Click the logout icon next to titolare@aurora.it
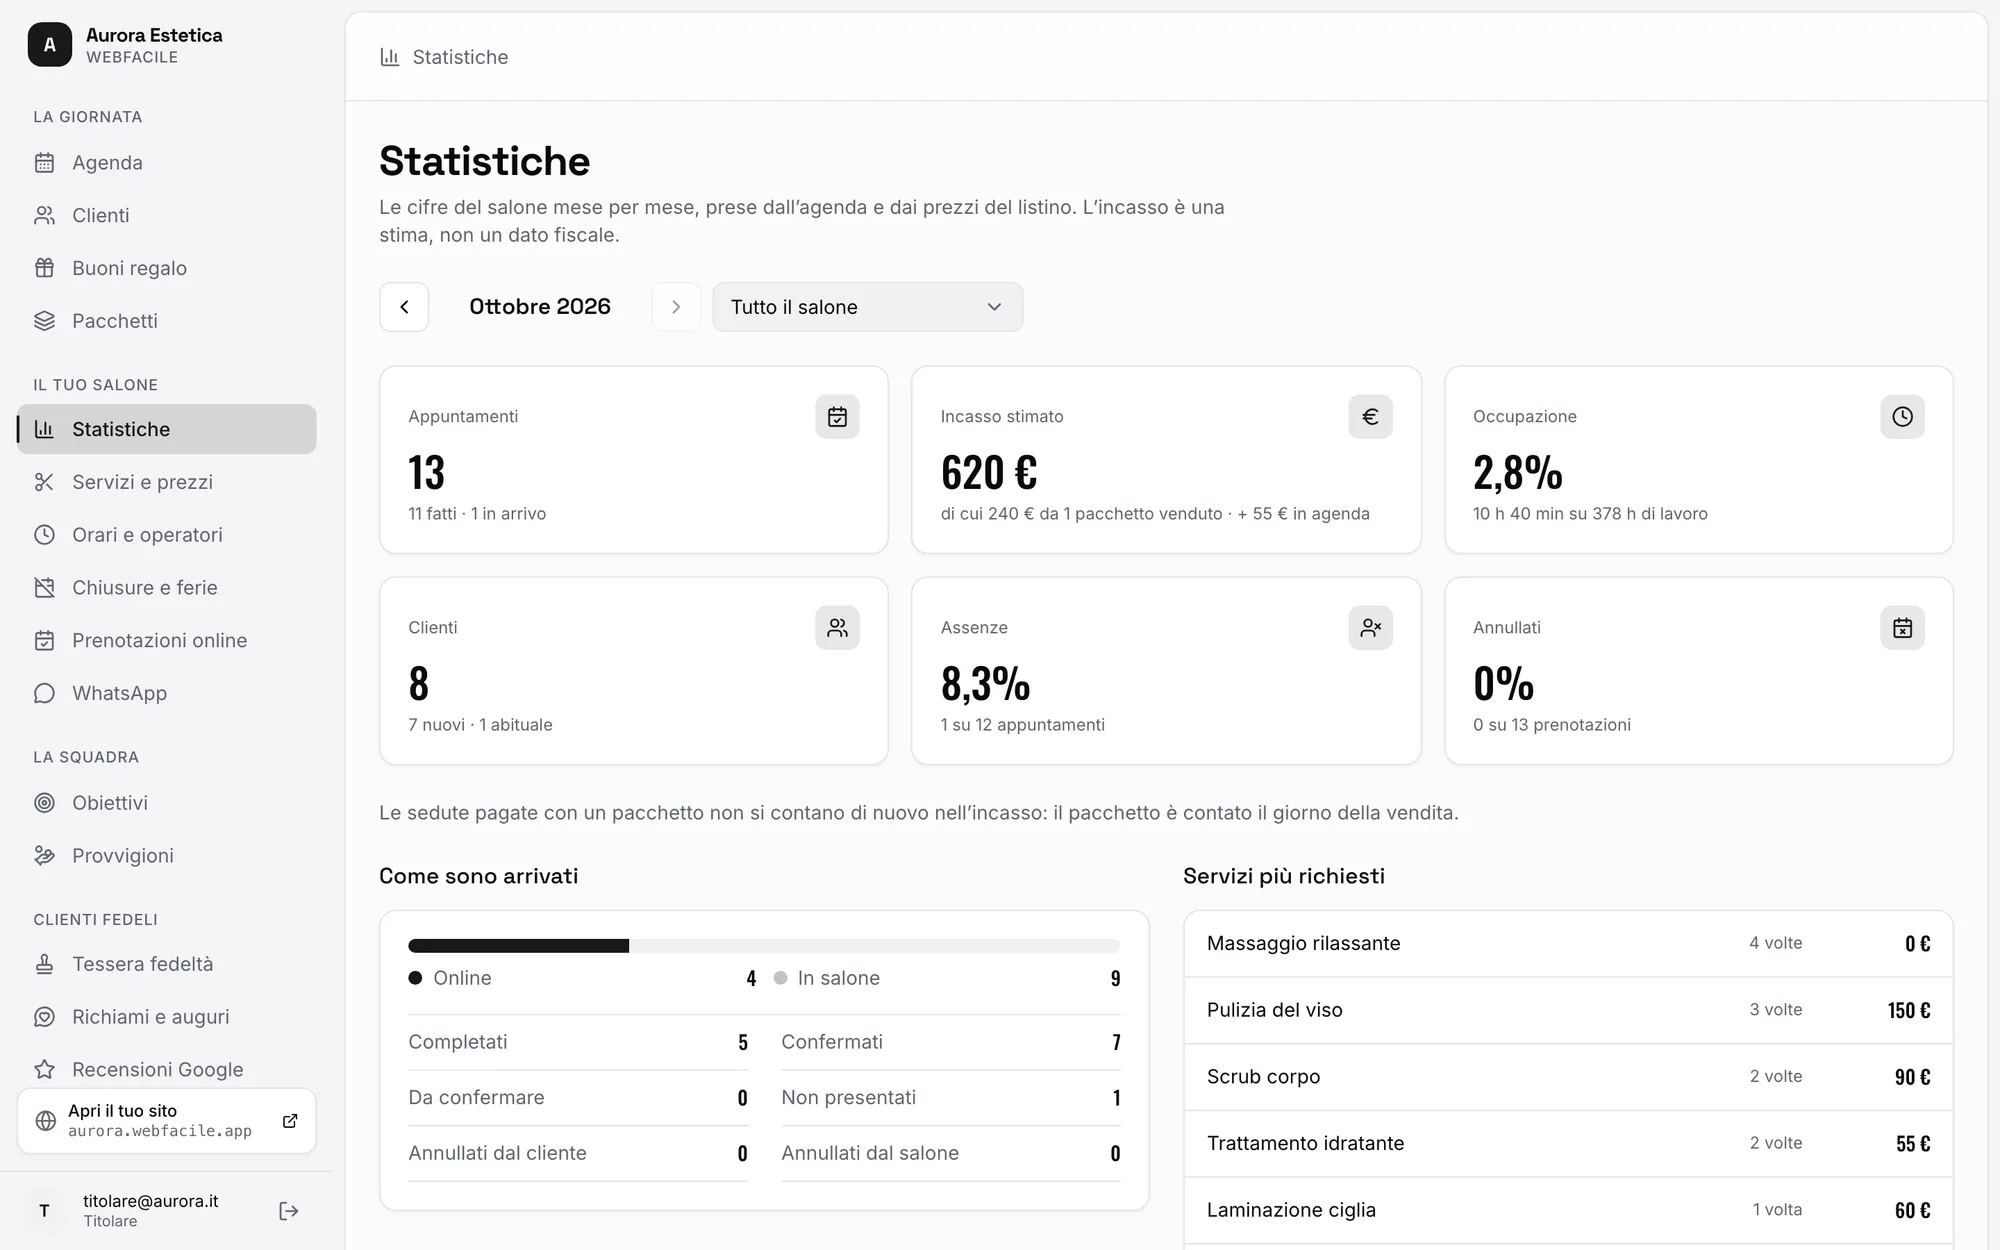This screenshot has width=2000, height=1250. [x=289, y=1211]
